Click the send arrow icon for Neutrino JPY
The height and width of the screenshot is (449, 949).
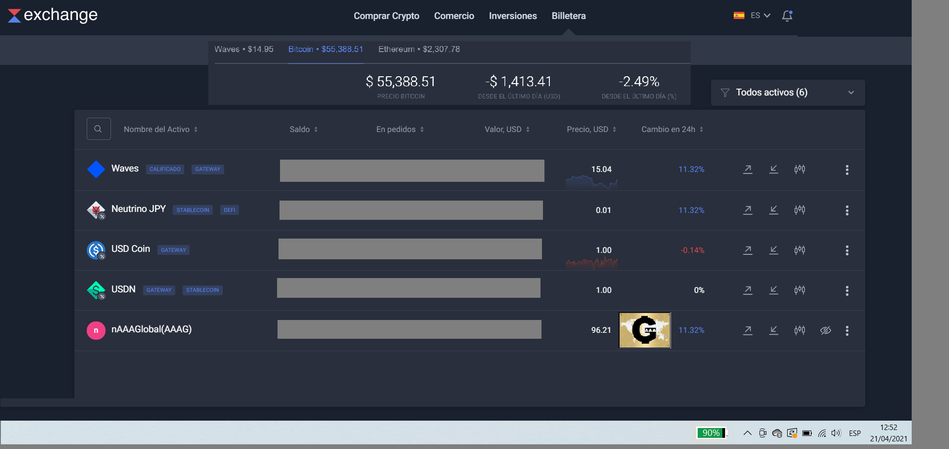click(x=747, y=210)
